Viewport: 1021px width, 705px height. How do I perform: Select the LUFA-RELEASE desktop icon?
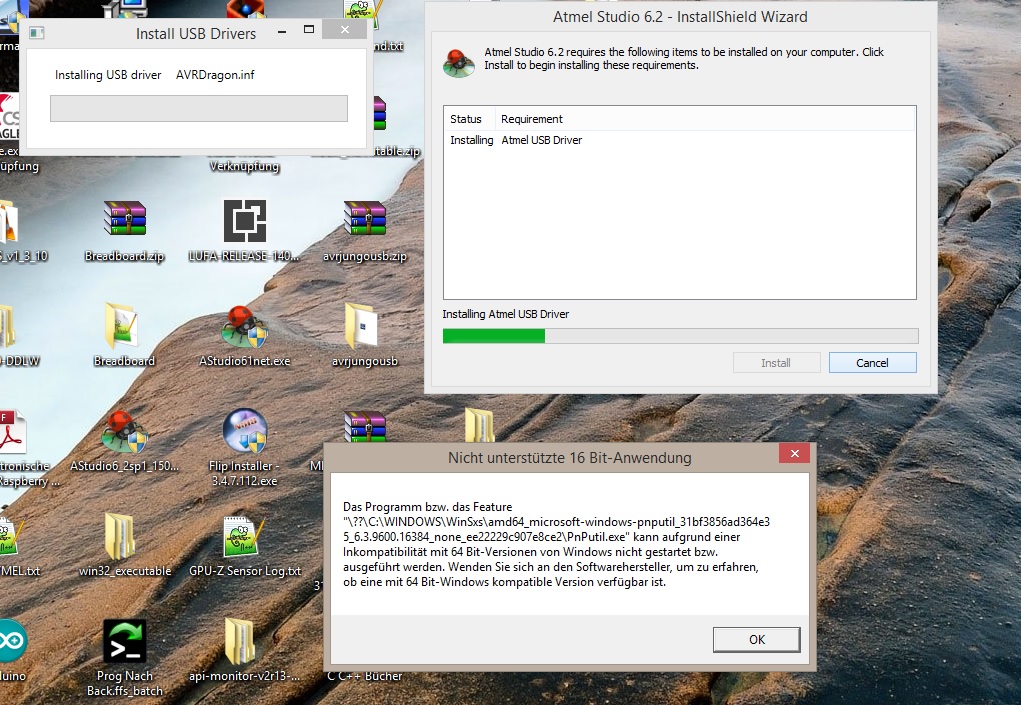(x=244, y=222)
